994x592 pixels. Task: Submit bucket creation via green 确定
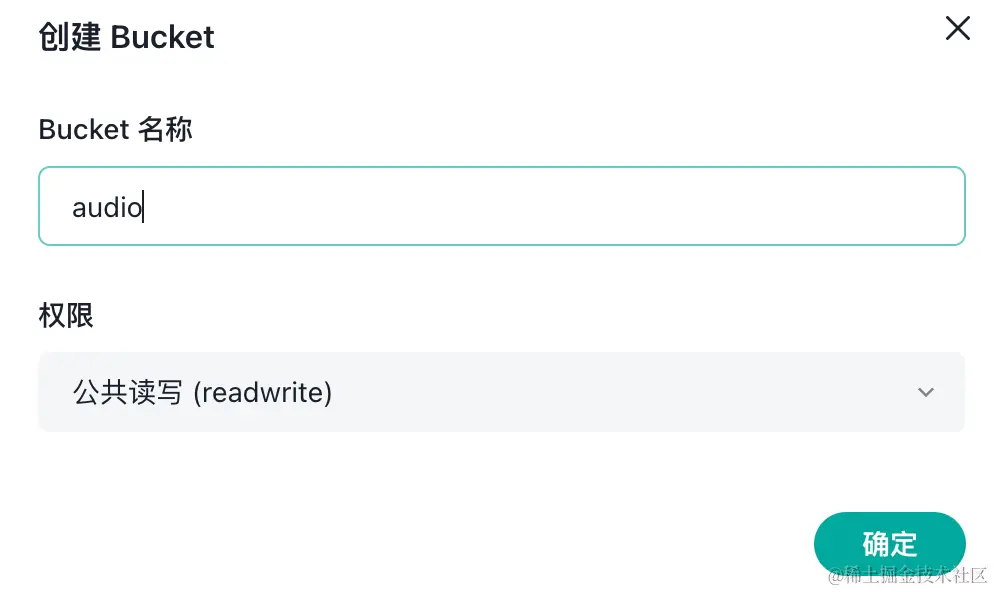click(889, 544)
